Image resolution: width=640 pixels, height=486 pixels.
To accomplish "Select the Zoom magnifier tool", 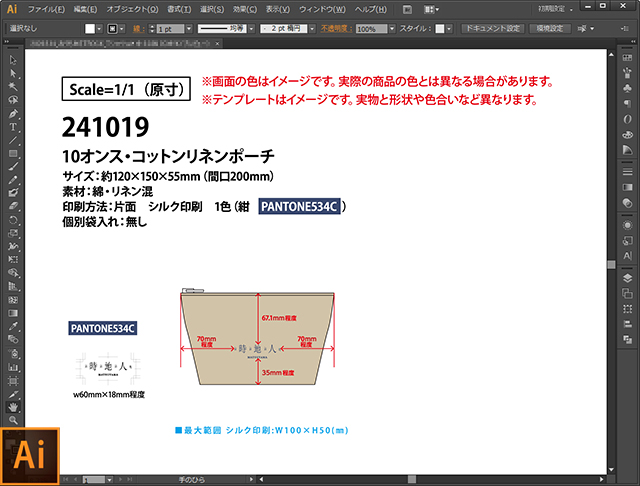I will coord(13,421).
